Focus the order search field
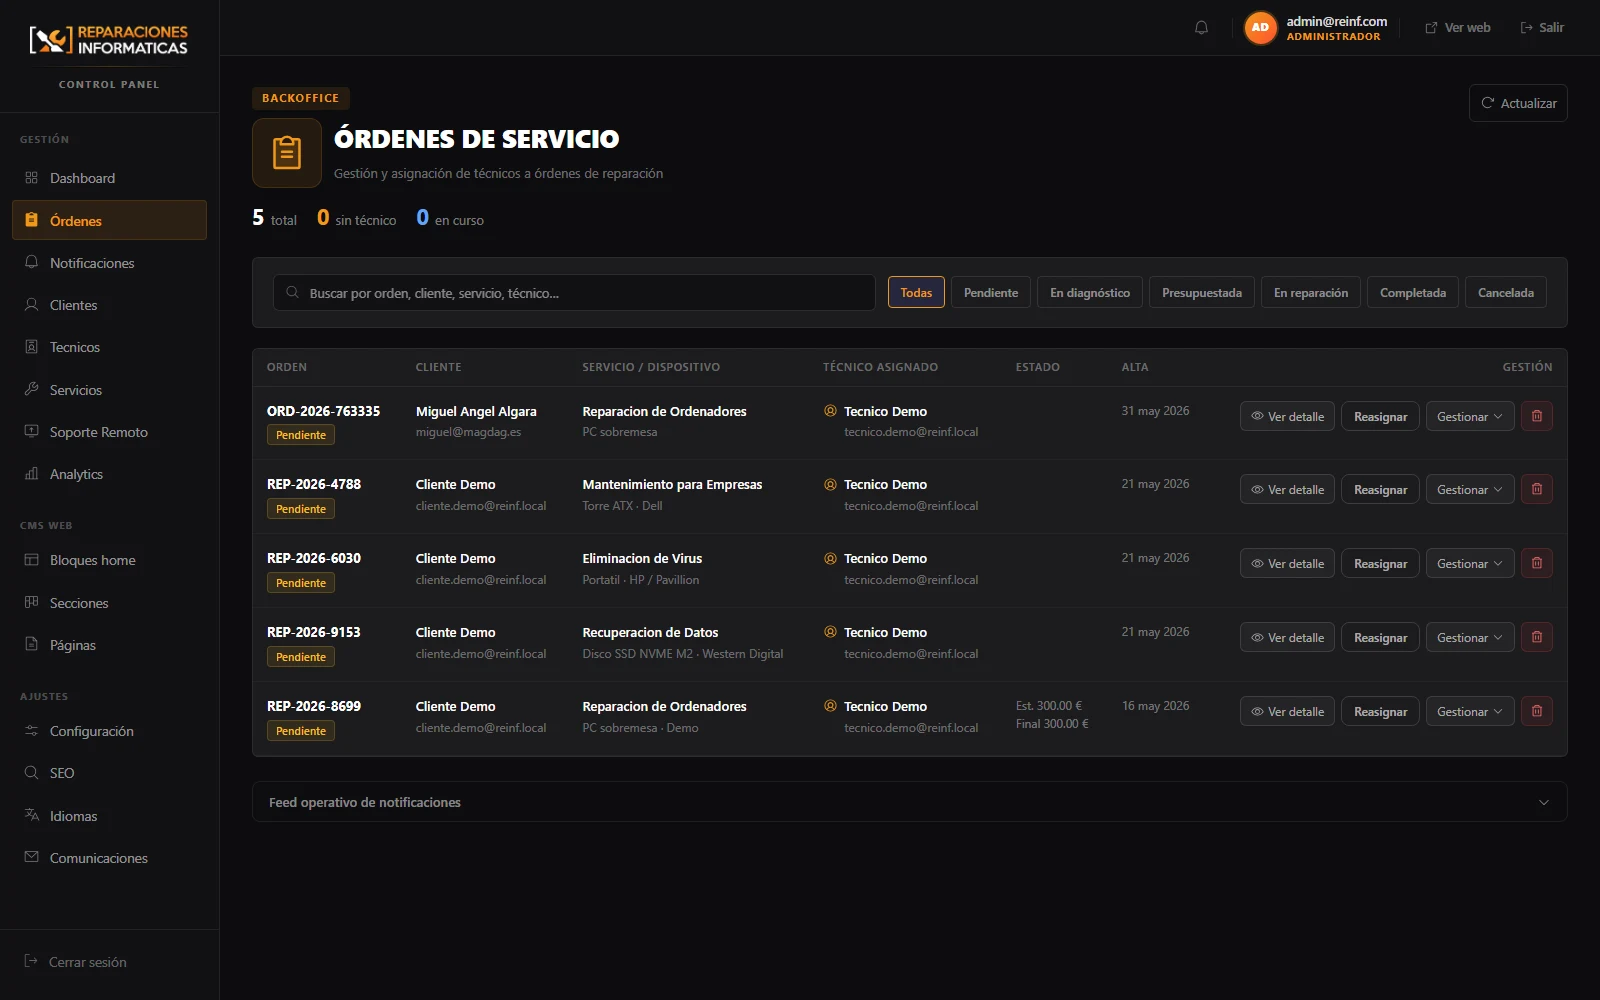 tap(574, 292)
